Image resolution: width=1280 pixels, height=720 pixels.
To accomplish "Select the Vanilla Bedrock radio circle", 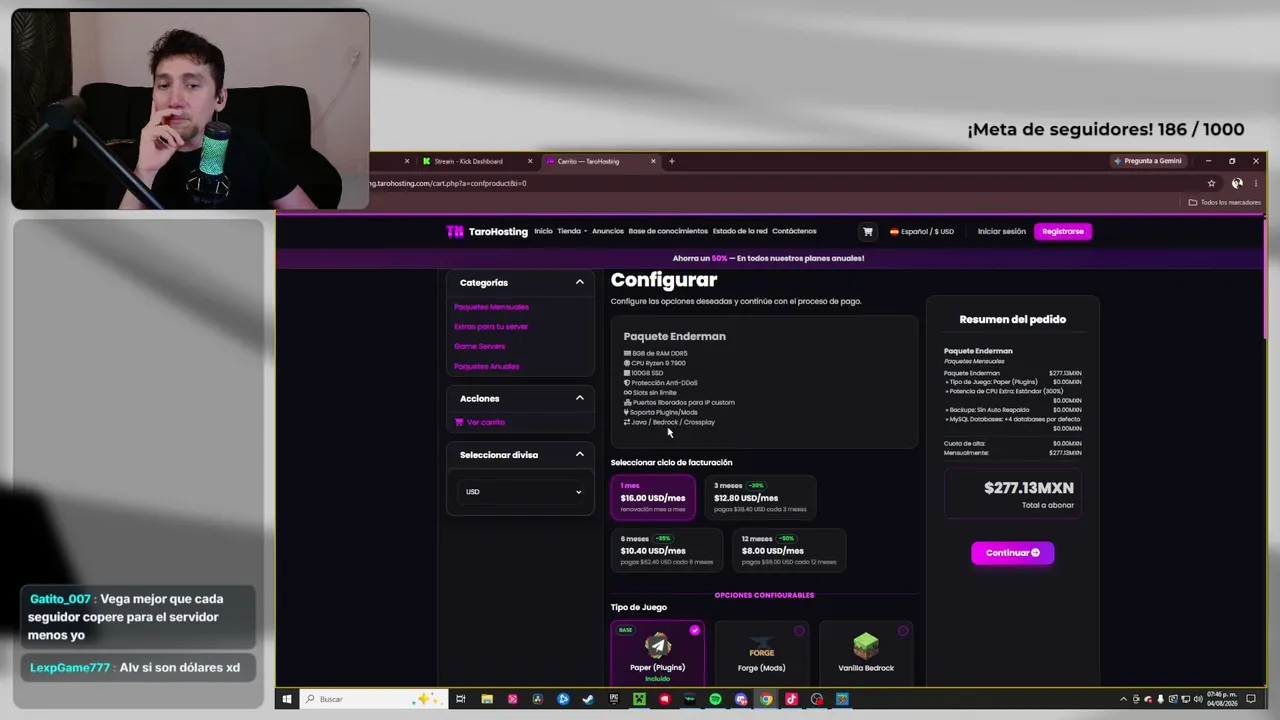I will click(903, 630).
